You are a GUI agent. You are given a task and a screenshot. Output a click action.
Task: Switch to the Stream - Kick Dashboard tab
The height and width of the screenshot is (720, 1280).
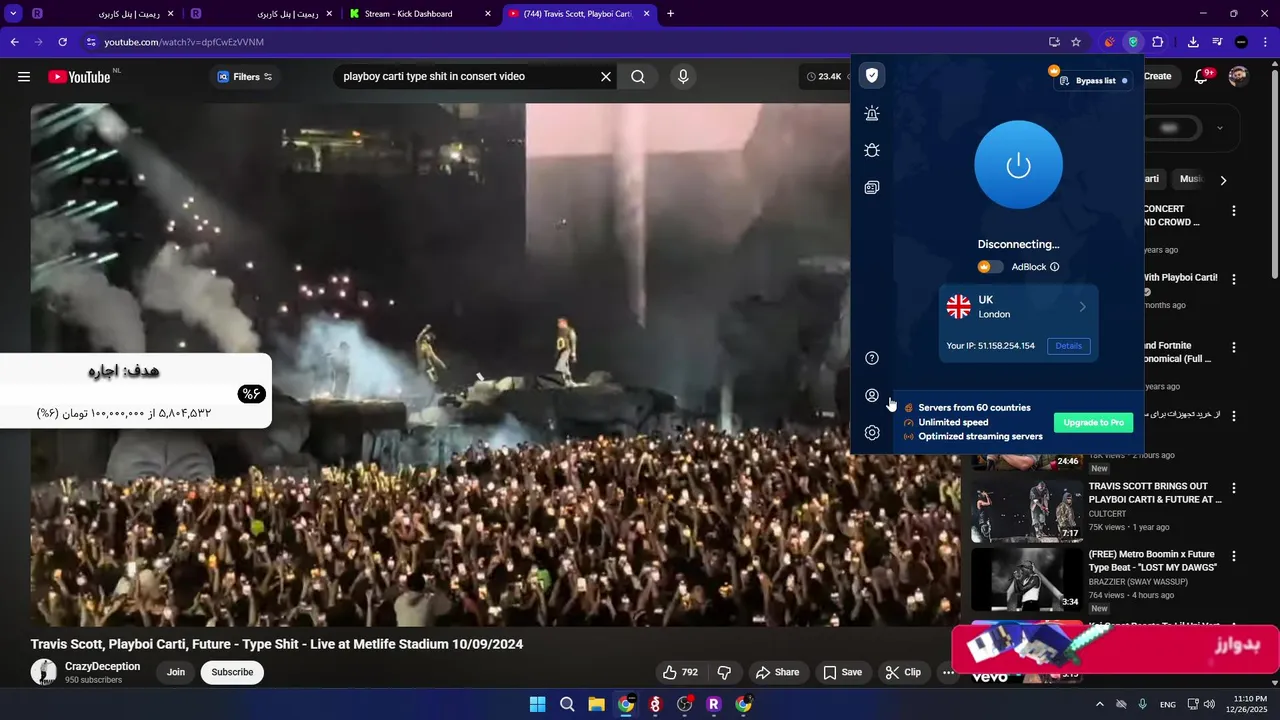tap(420, 14)
